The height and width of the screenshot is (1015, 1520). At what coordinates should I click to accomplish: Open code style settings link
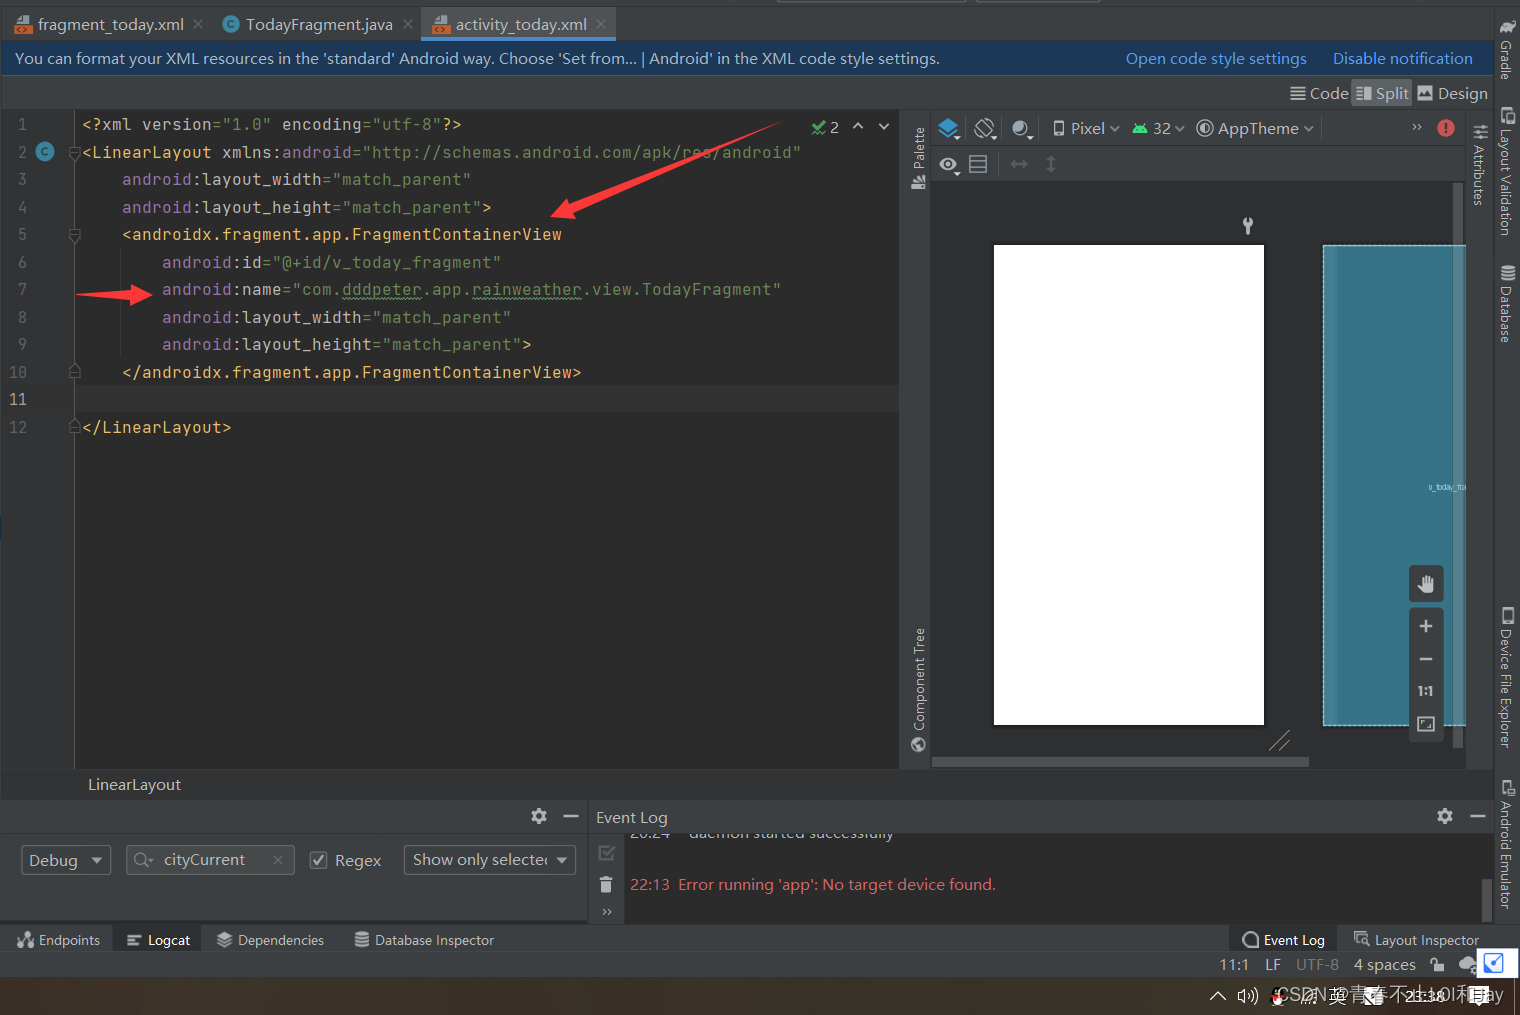tap(1216, 58)
